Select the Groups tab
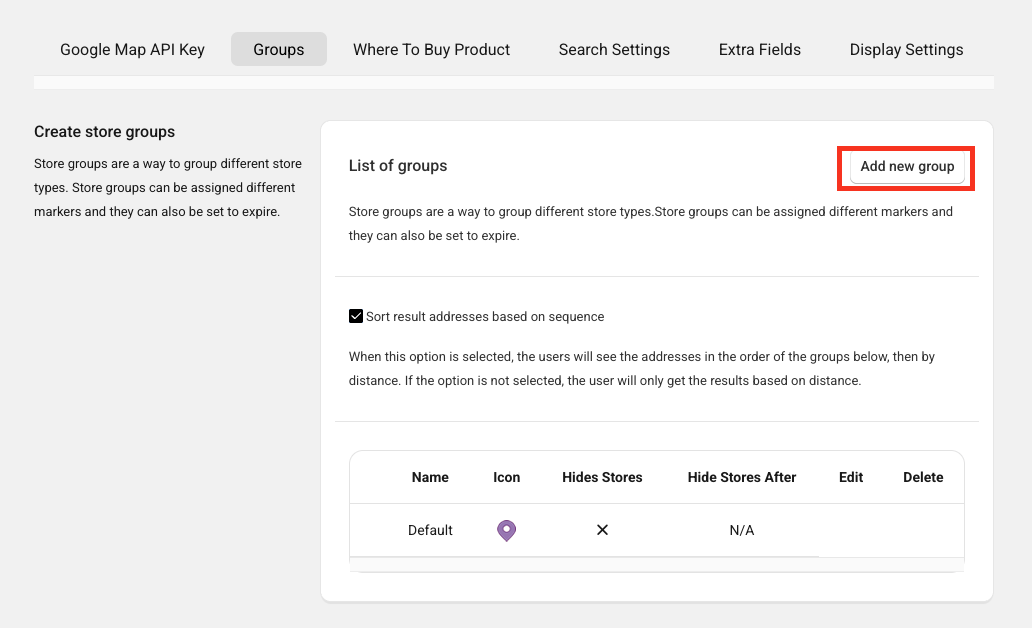This screenshot has width=1032, height=628. pyautogui.click(x=279, y=49)
